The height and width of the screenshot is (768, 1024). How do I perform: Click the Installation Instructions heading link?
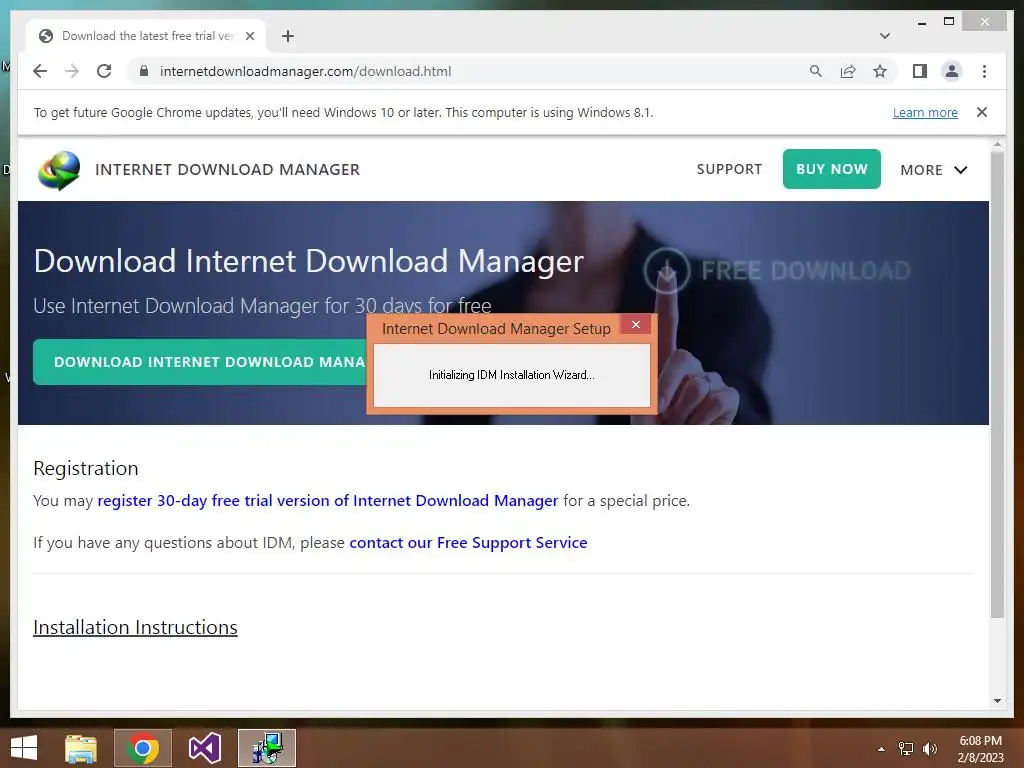135,628
